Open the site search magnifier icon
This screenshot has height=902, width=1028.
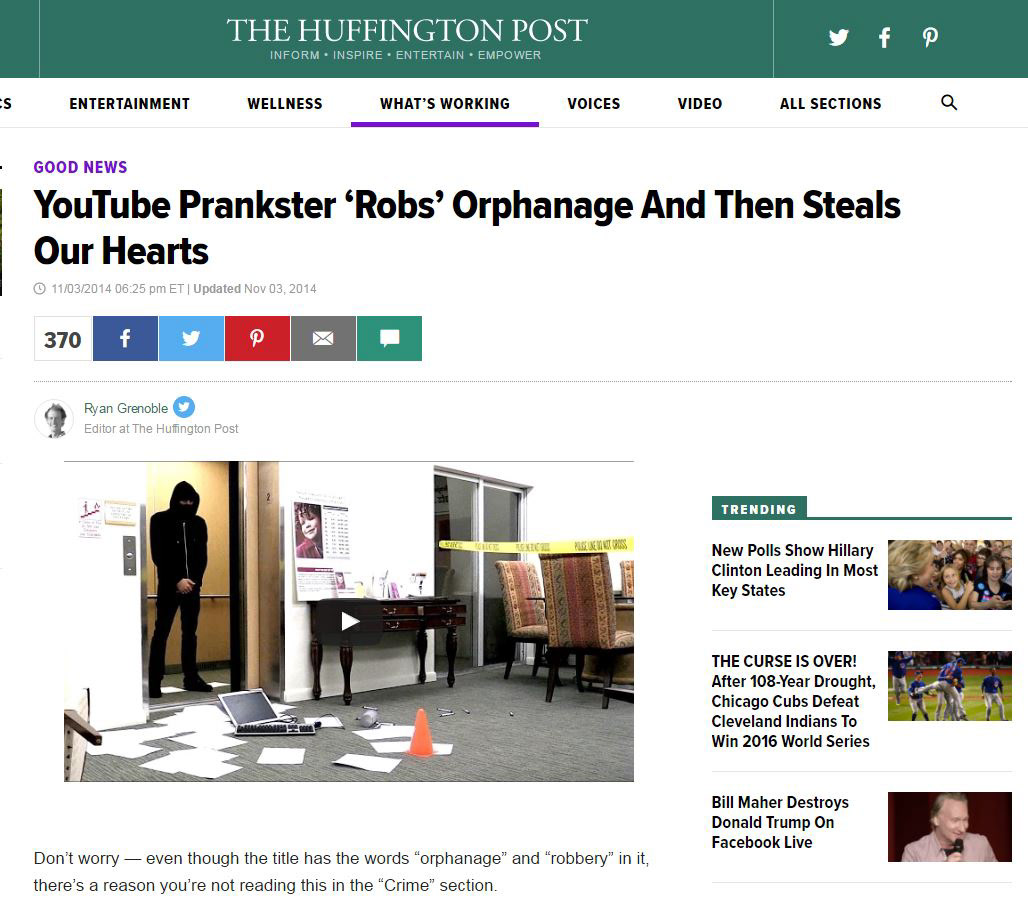[x=949, y=102]
